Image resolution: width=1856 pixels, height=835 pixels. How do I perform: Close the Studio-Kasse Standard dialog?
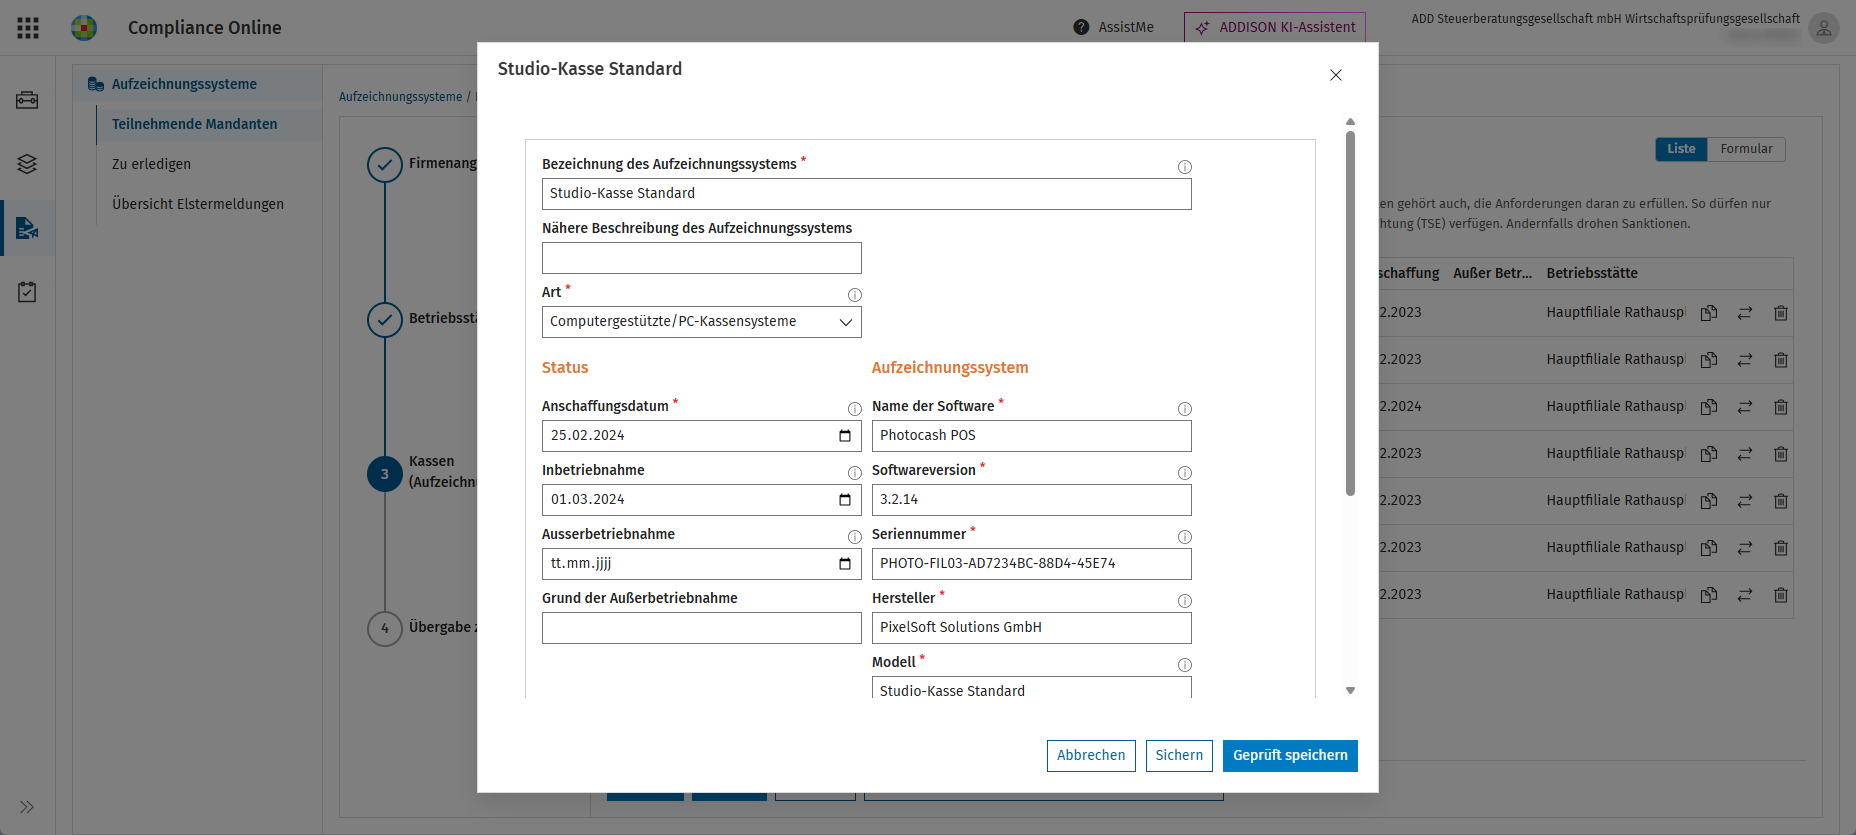[x=1336, y=75]
